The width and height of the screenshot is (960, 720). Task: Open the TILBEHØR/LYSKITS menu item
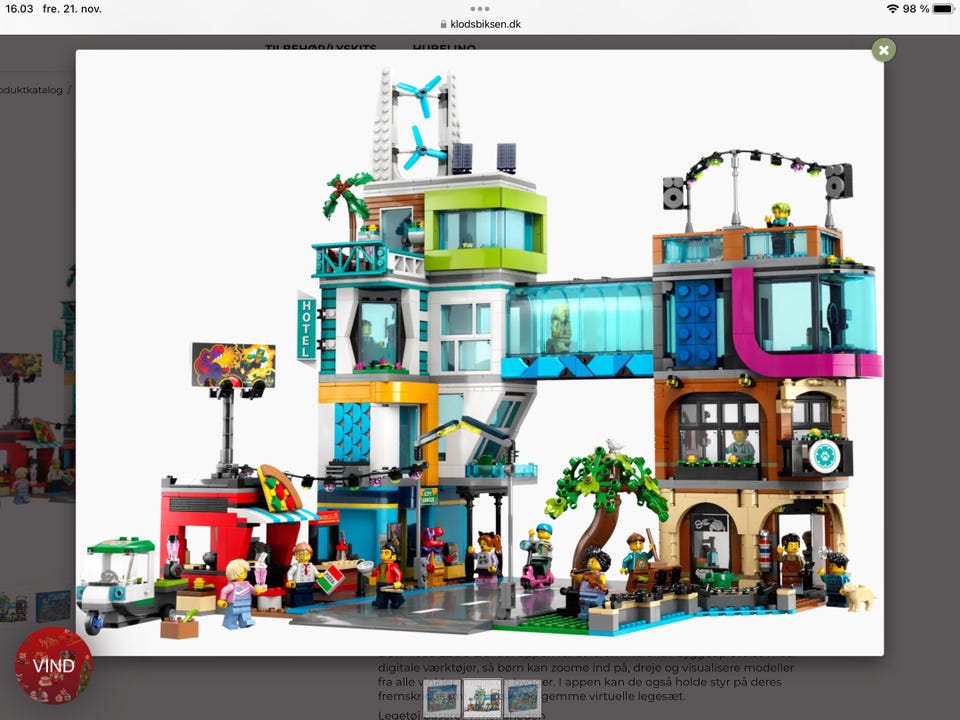click(321, 47)
